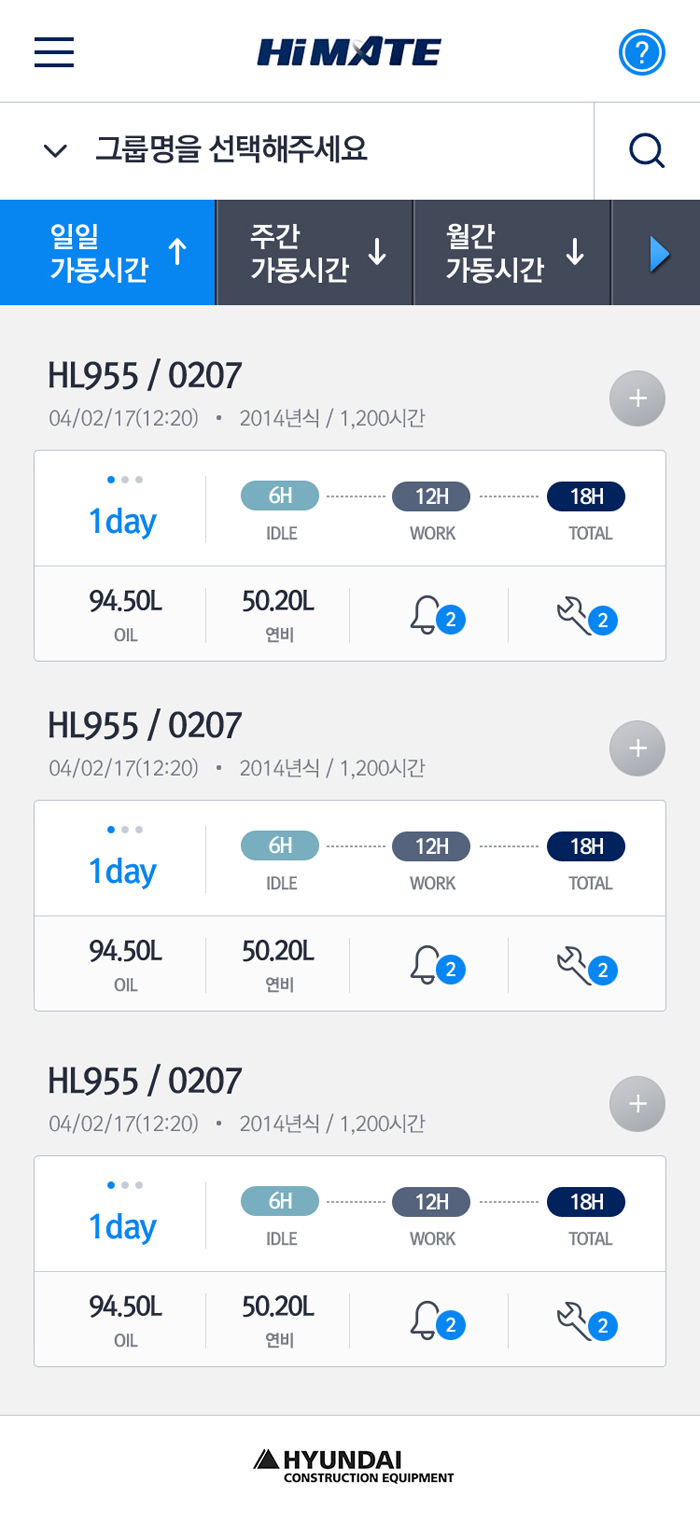Switch to the 주간 가동시간 tab
Image resolution: width=700 pixels, height=1523 pixels.
(x=315, y=253)
